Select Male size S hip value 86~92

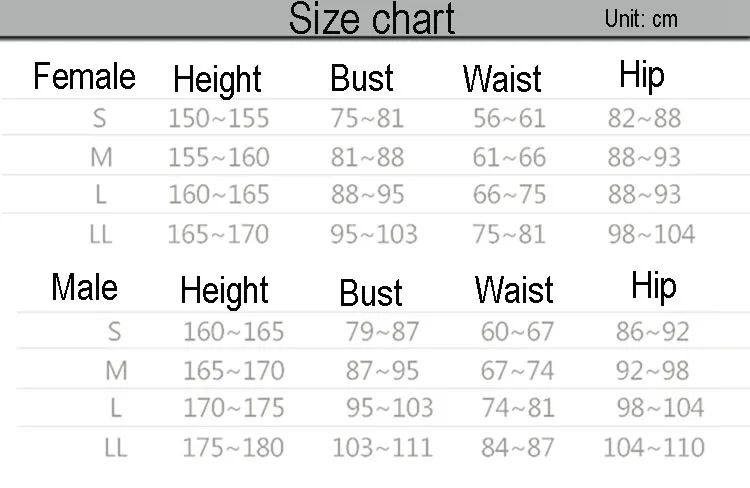[652, 332]
